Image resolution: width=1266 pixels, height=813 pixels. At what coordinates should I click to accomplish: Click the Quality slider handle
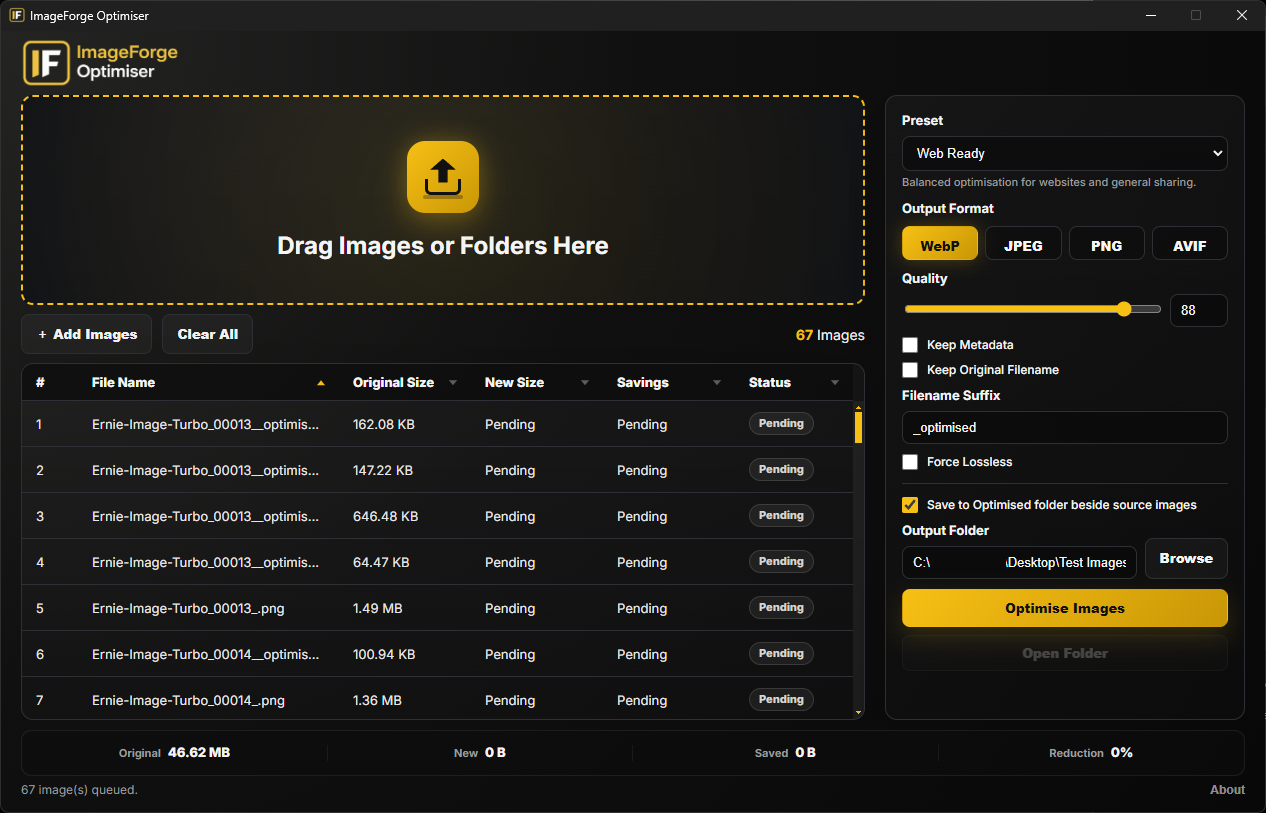[x=1124, y=309]
